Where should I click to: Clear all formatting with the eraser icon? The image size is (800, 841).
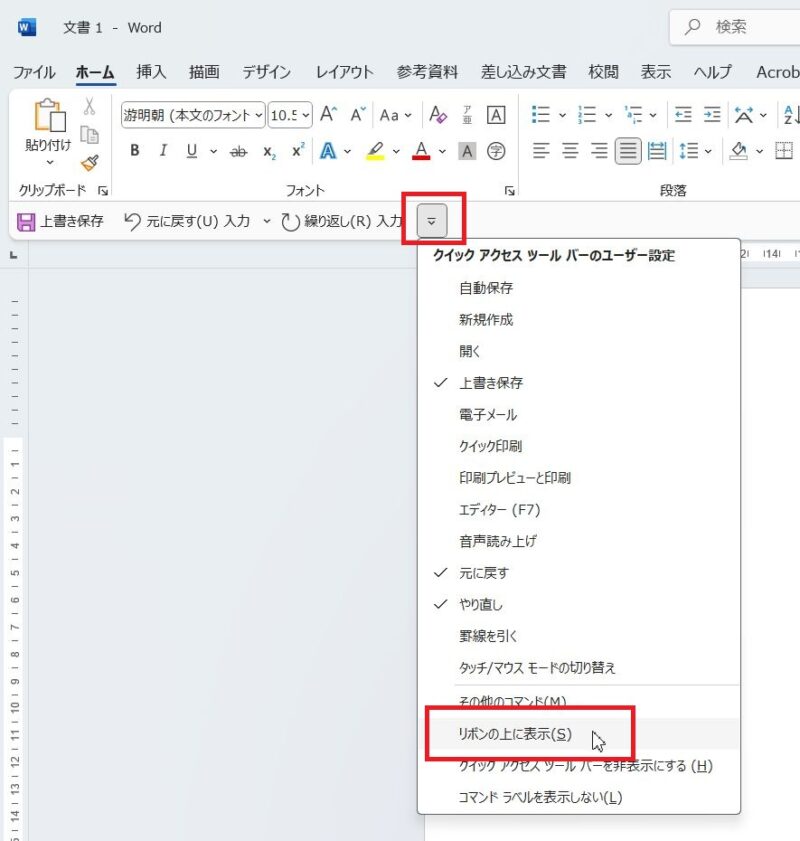click(x=438, y=115)
